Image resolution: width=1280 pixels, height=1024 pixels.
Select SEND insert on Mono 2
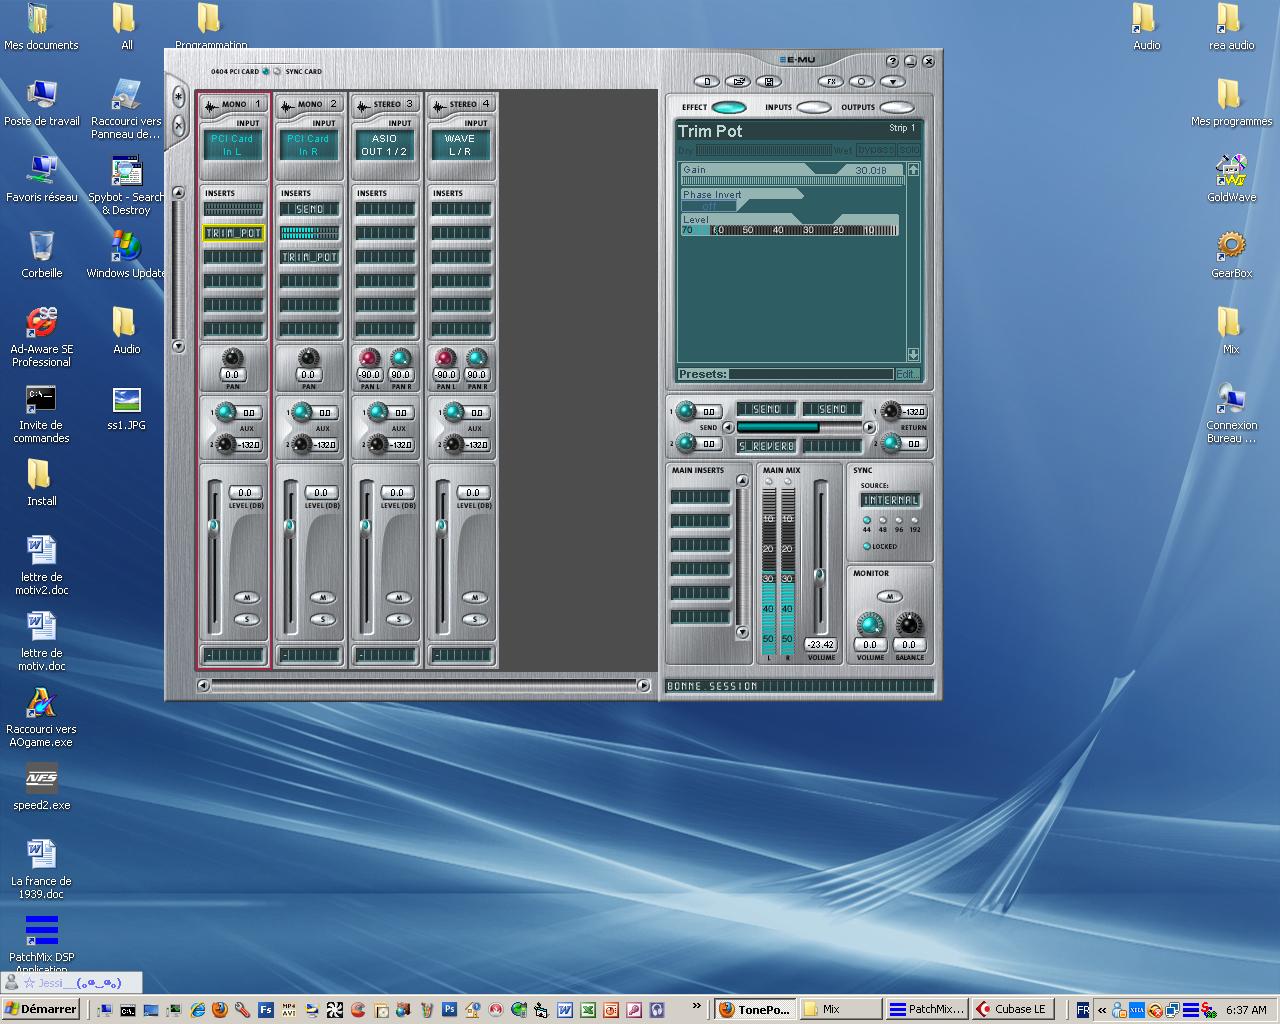(309, 209)
